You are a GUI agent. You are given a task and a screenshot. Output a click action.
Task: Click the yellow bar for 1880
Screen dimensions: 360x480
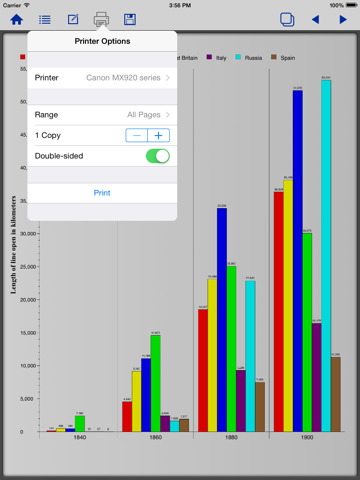212,355
